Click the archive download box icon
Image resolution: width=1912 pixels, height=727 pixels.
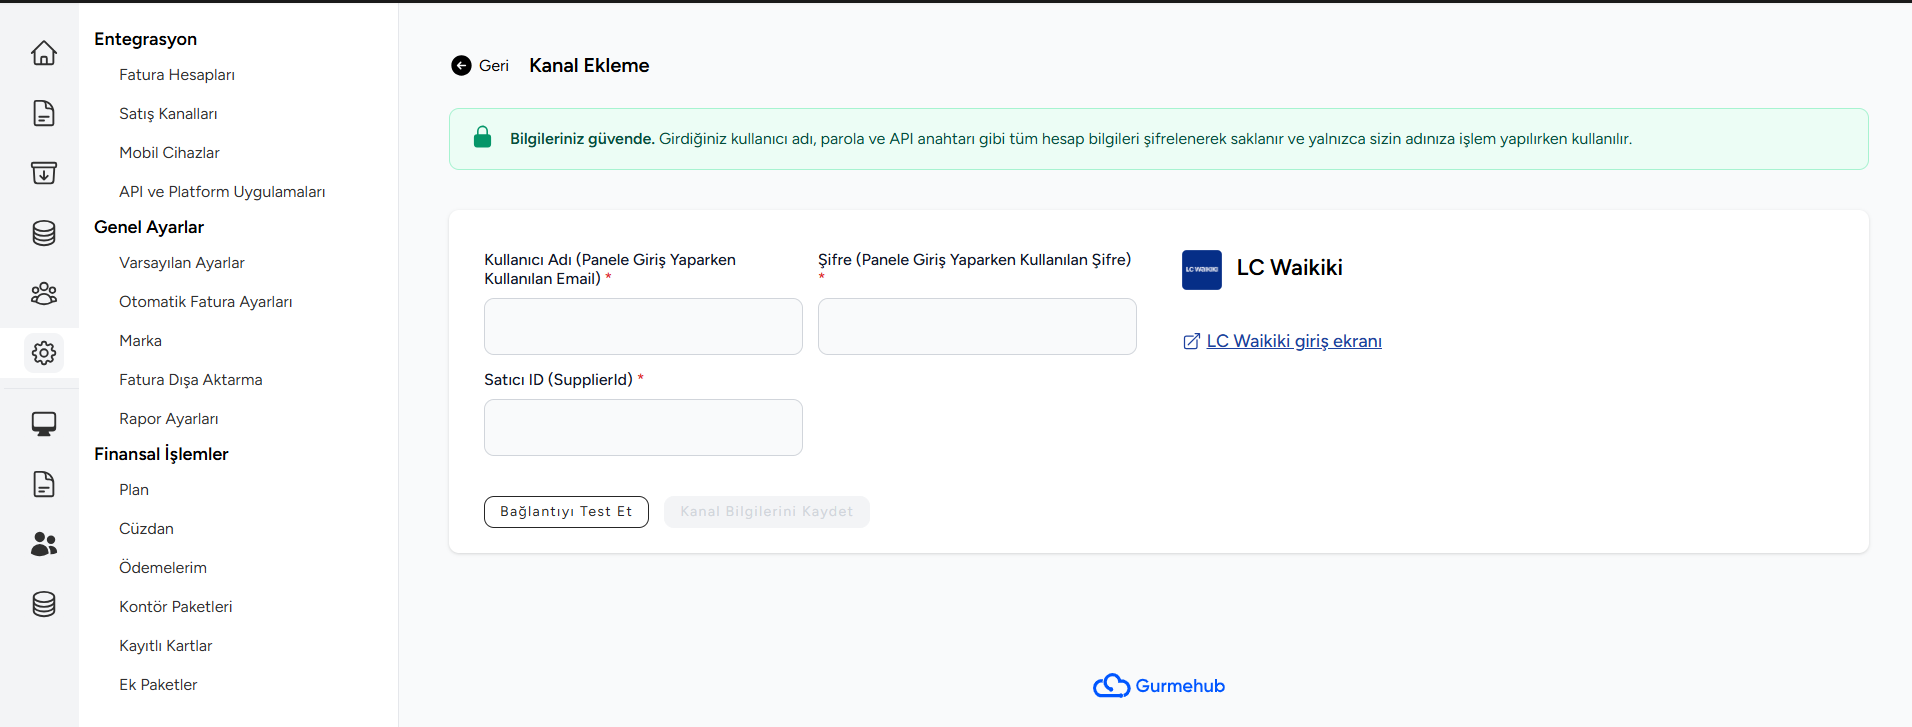click(x=44, y=173)
